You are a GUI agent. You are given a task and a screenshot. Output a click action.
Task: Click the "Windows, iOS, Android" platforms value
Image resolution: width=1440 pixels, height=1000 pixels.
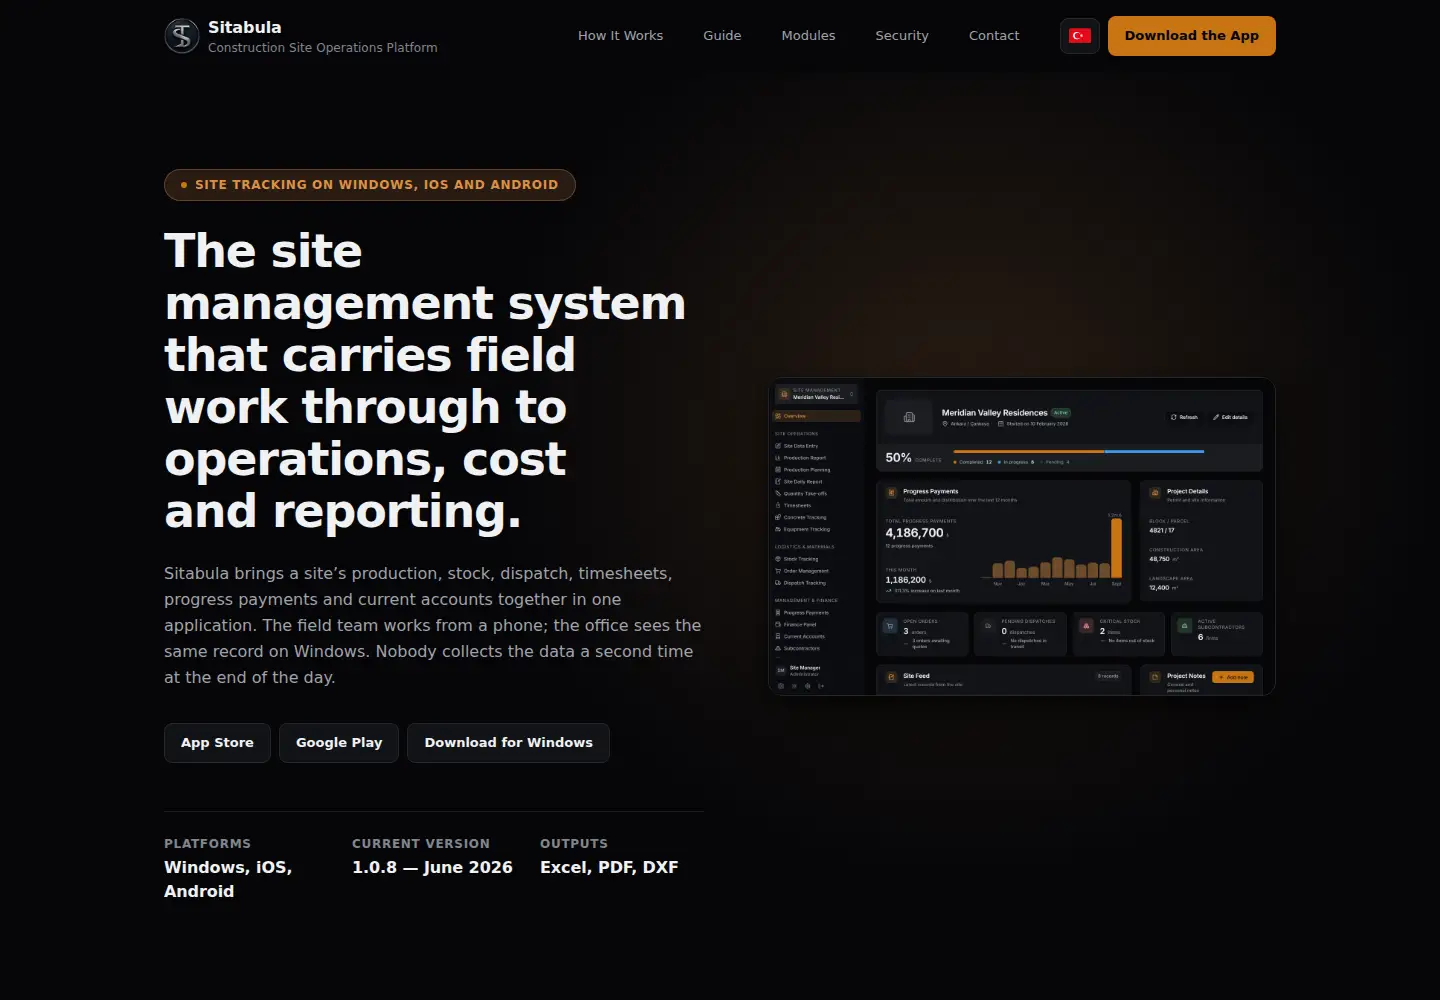pyautogui.click(x=228, y=880)
